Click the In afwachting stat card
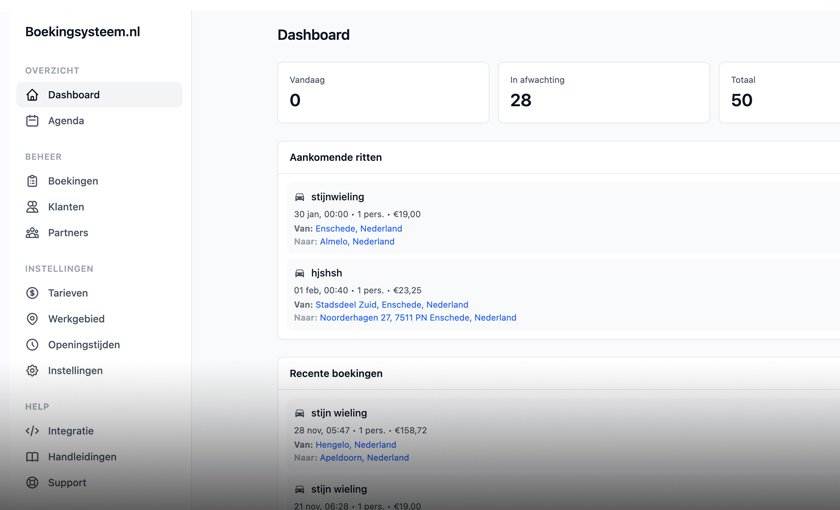 click(603, 93)
